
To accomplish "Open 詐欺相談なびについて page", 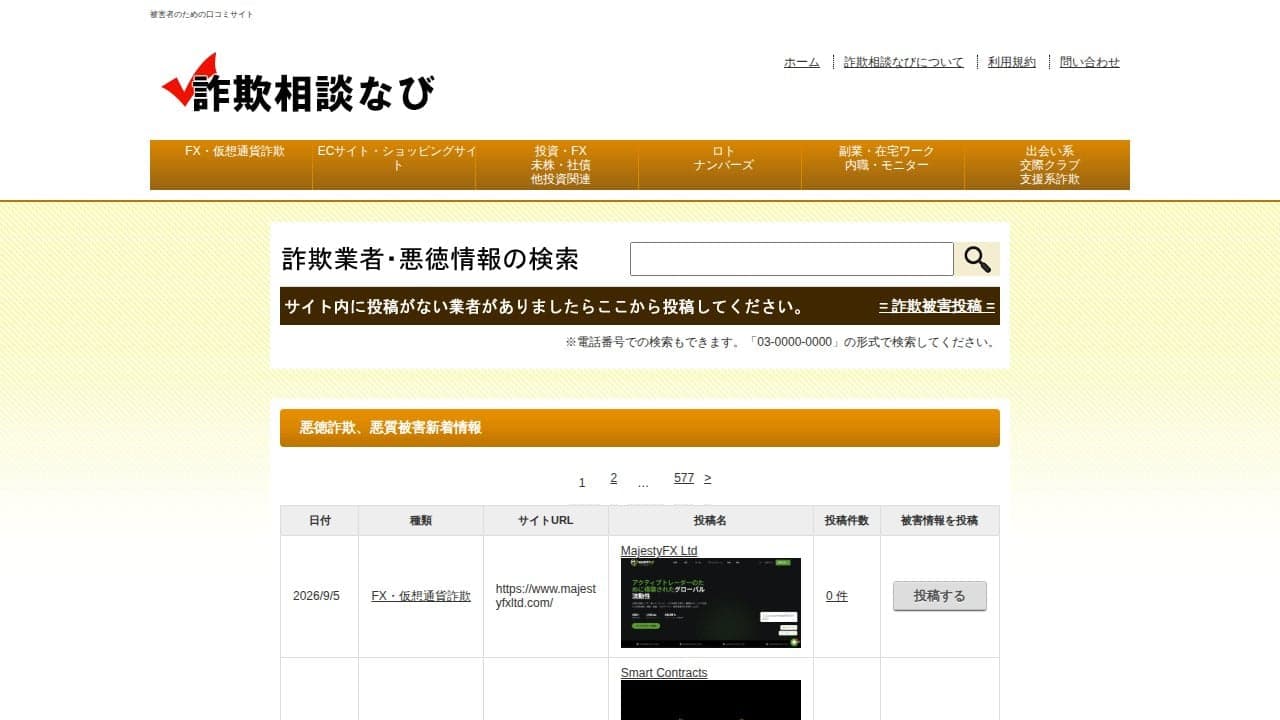I will click(x=904, y=62).
